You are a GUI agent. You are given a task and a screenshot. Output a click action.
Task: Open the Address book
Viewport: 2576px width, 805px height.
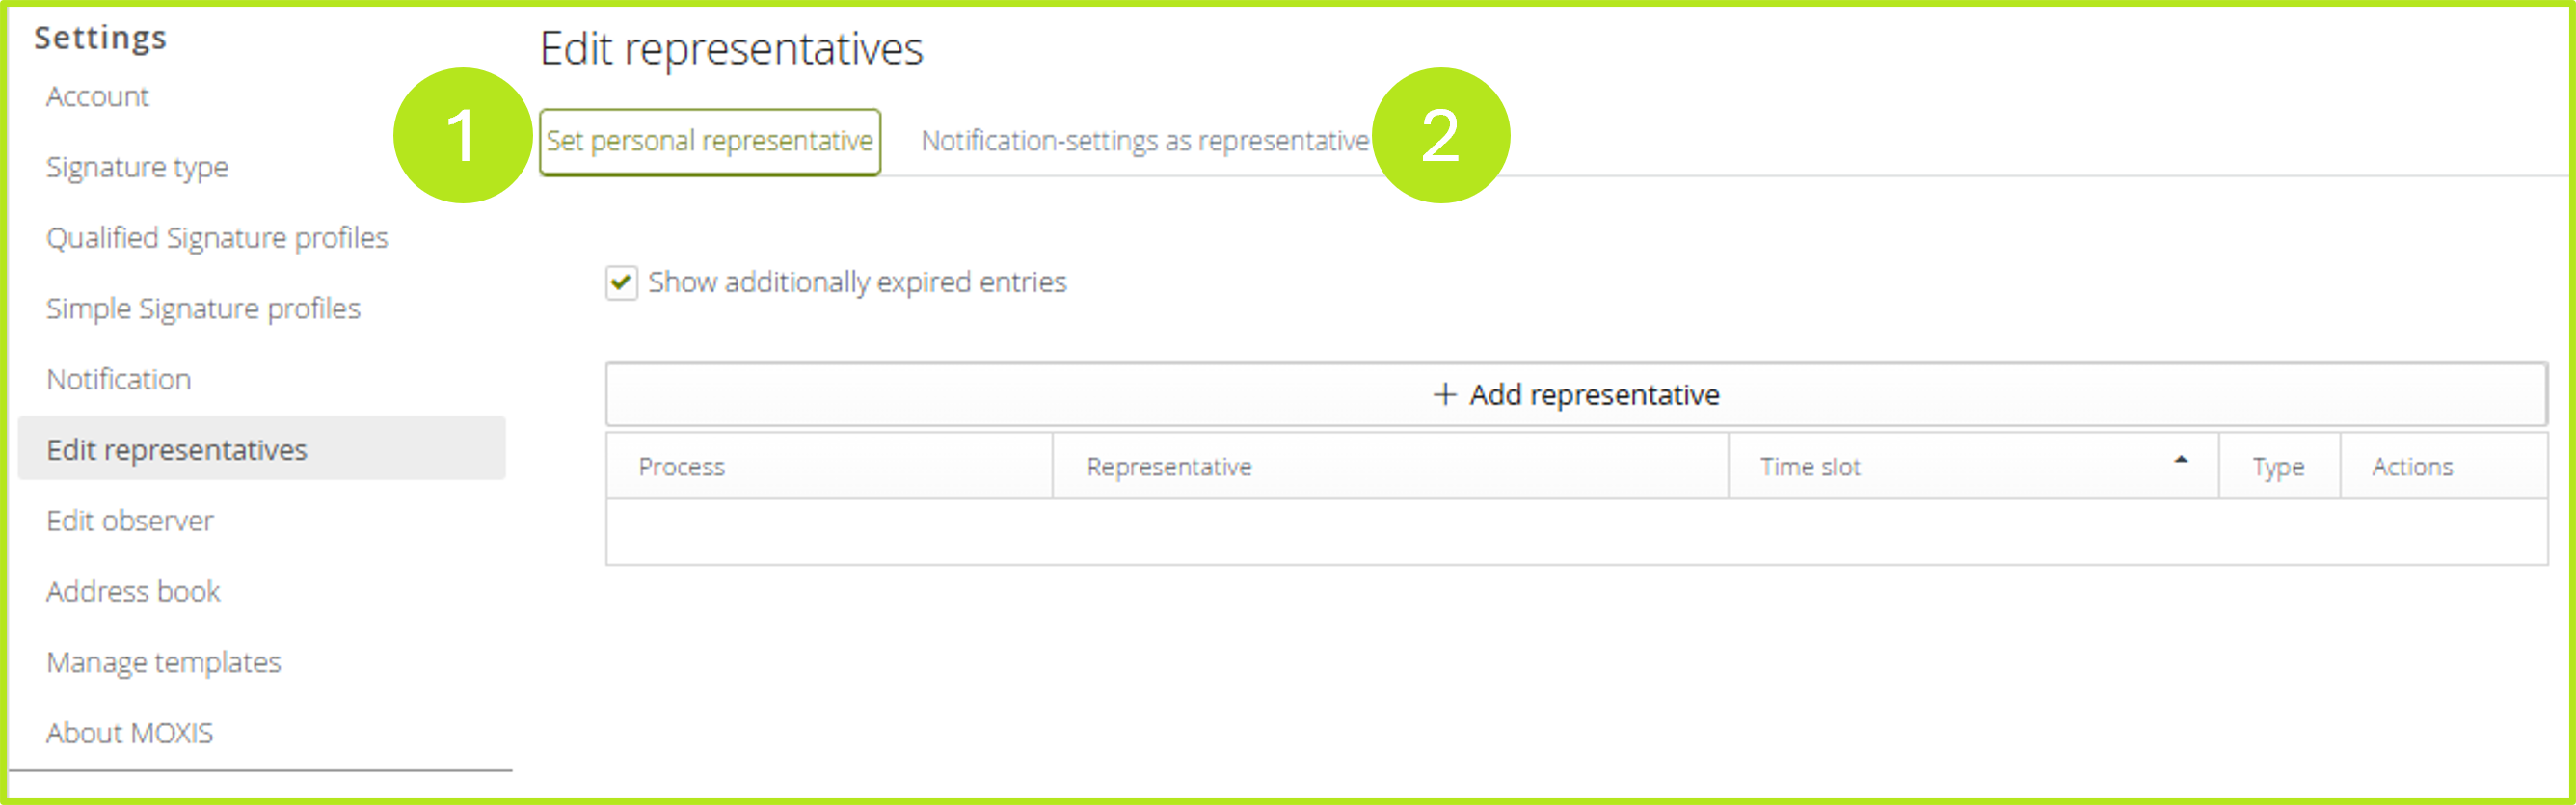click(x=133, y=591)
